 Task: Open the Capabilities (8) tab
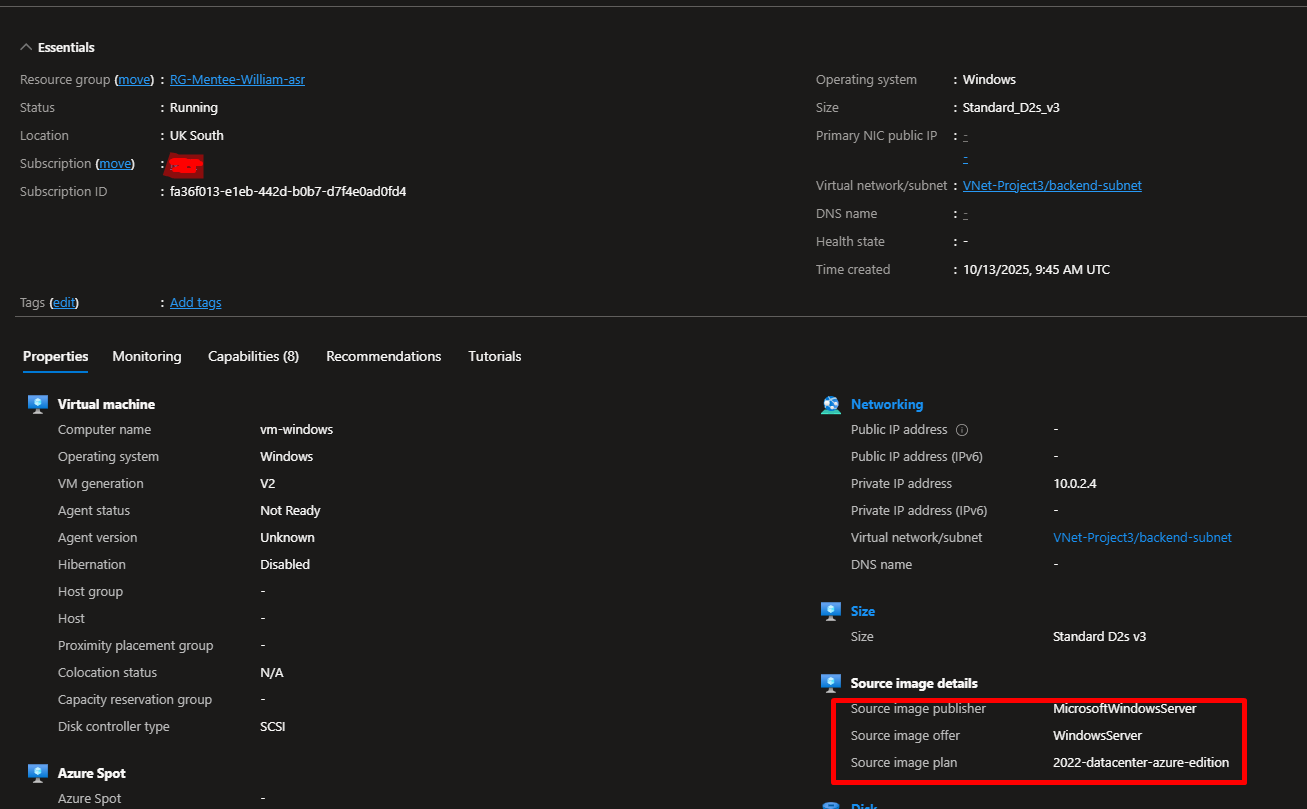coord(253,356)
